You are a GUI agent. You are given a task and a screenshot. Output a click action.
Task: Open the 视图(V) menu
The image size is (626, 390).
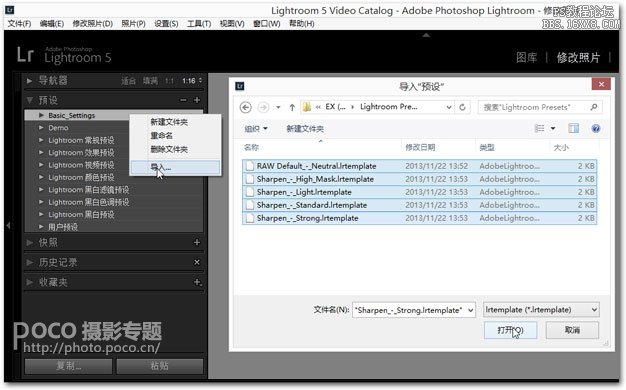point(232,24)
